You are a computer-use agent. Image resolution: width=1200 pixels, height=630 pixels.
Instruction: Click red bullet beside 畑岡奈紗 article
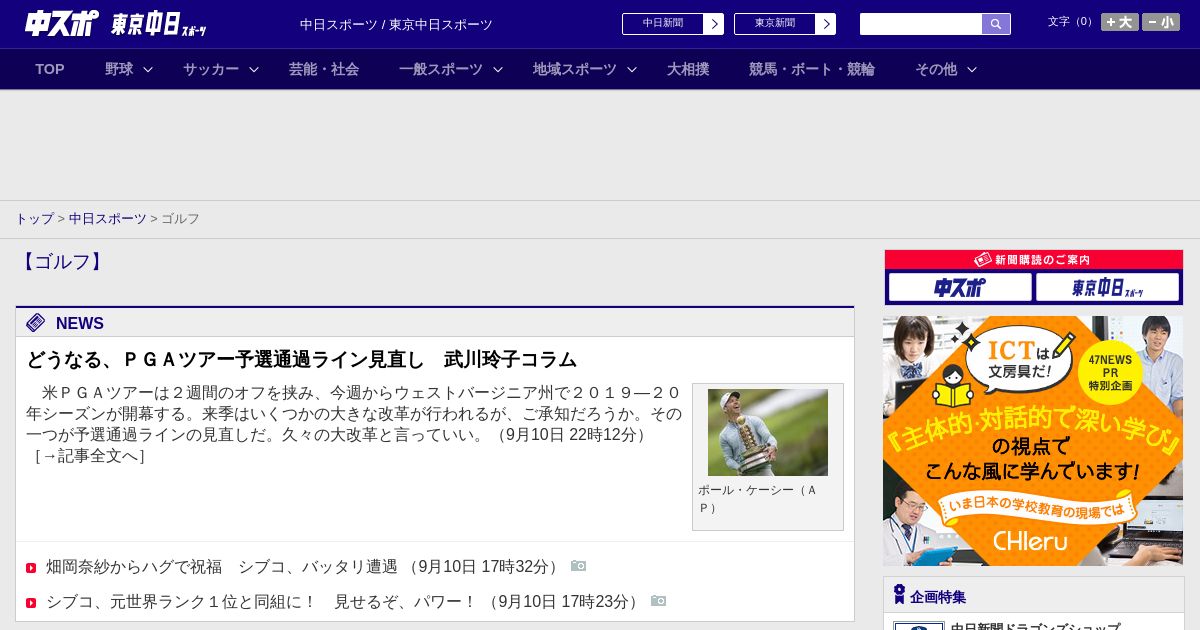[x=31, y=568]
